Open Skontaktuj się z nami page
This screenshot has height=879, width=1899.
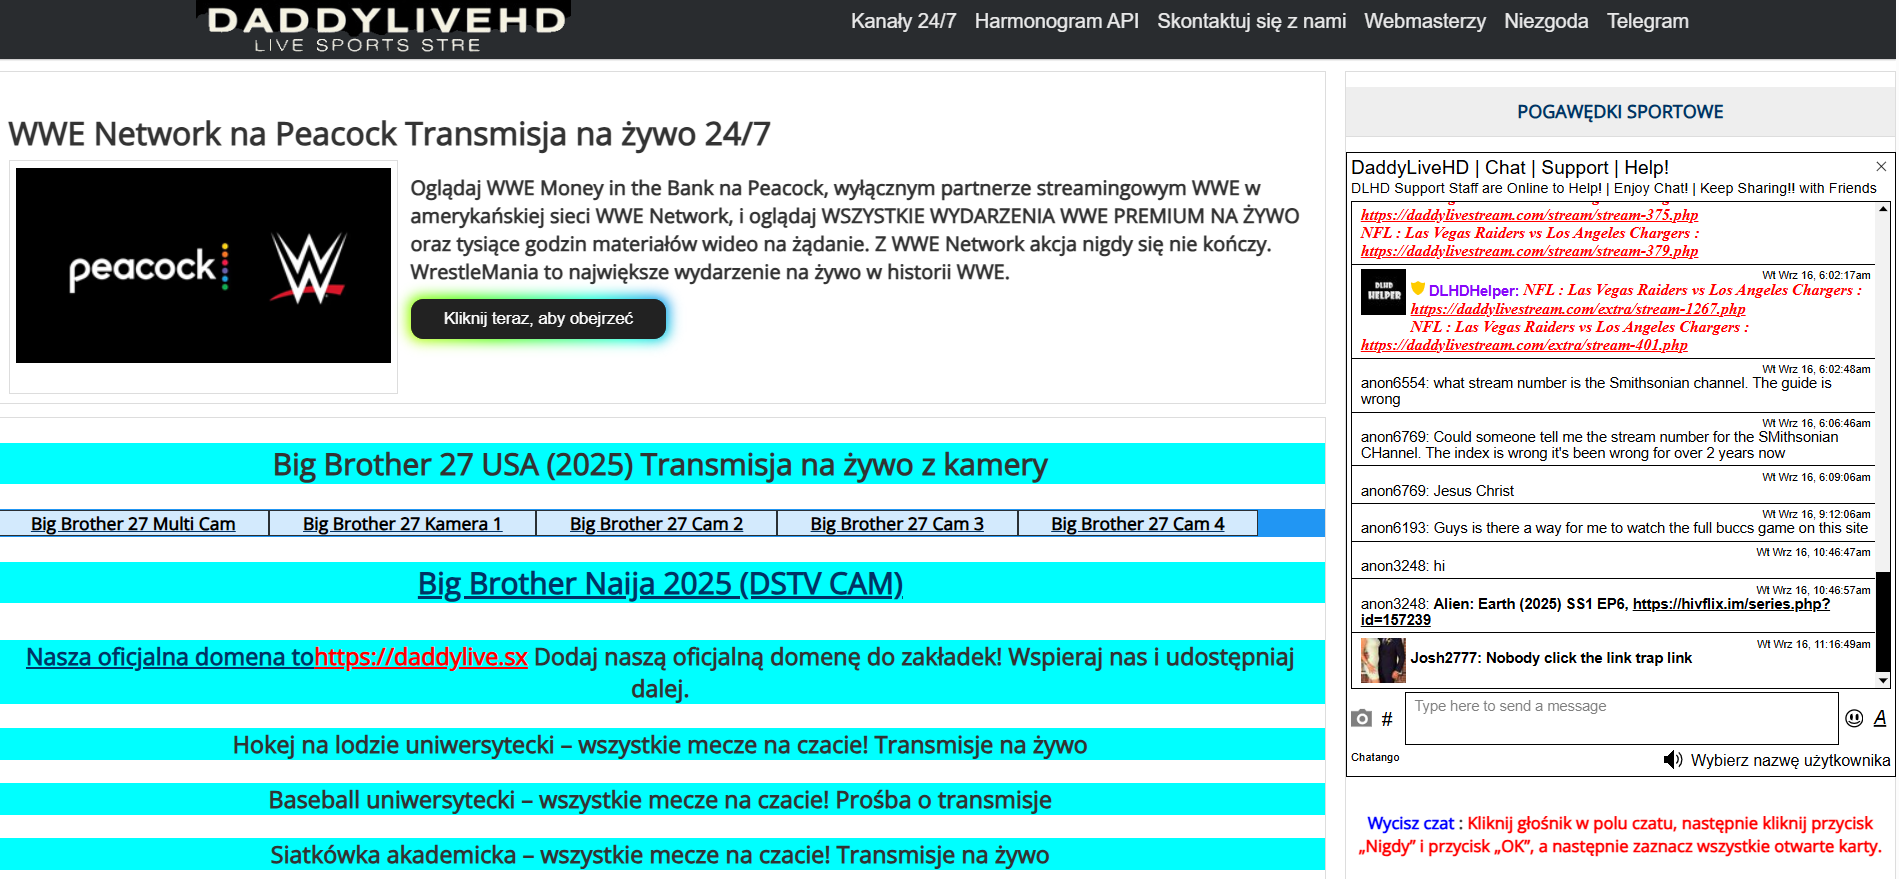point(1251,21)
